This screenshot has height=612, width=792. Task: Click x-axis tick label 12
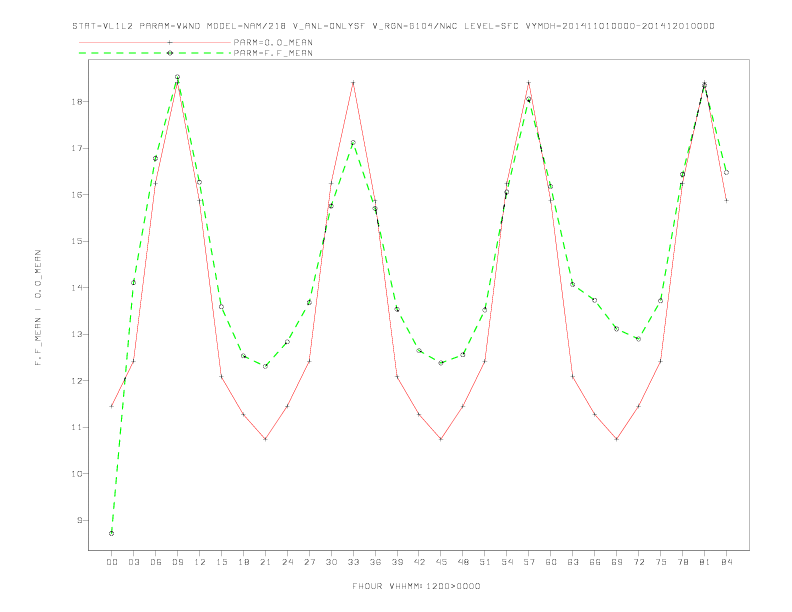[200, 562]
